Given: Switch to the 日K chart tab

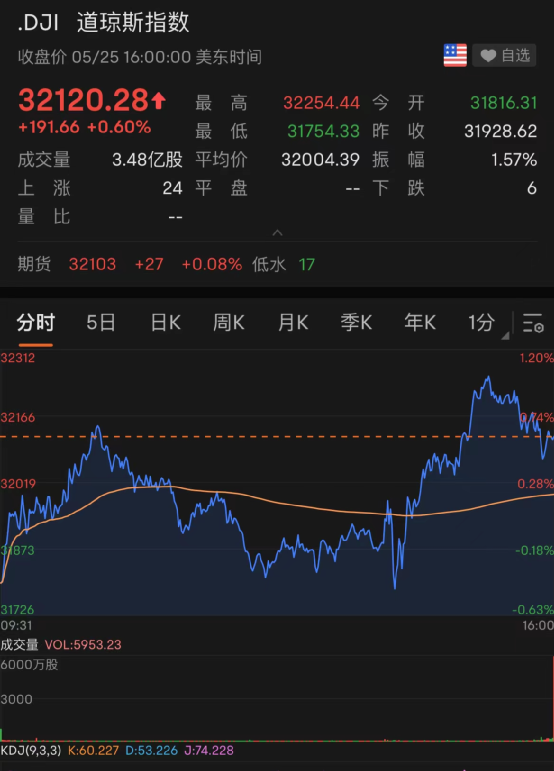Looking at the screenshot, I should 166,323.
